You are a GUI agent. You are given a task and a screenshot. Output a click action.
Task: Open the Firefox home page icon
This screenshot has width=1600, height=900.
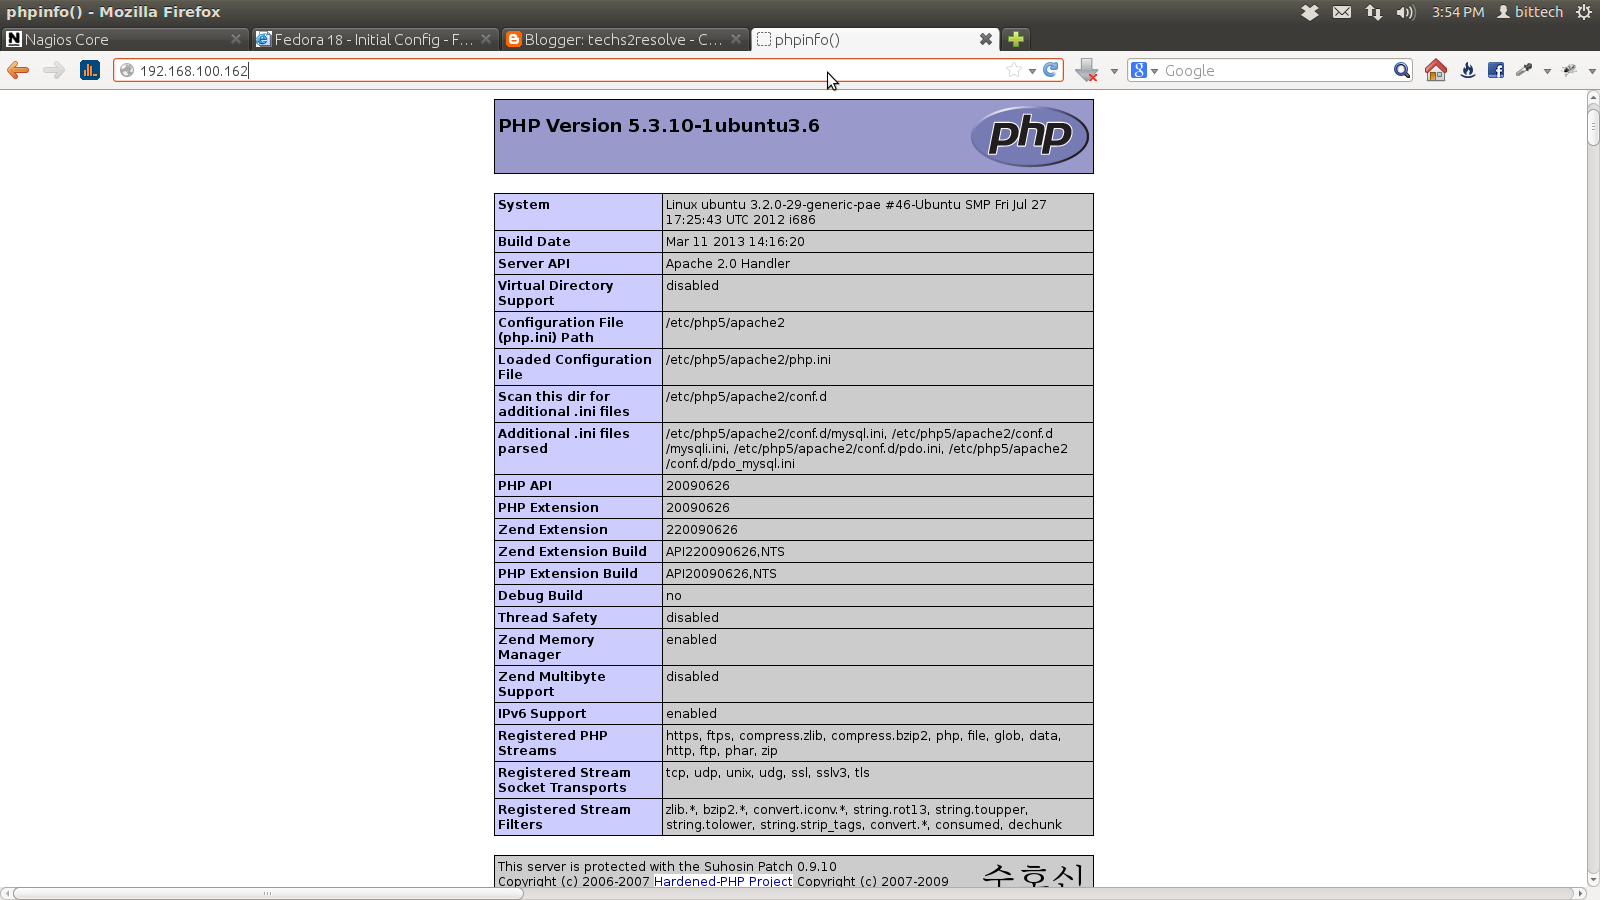tap(1435, 70)
